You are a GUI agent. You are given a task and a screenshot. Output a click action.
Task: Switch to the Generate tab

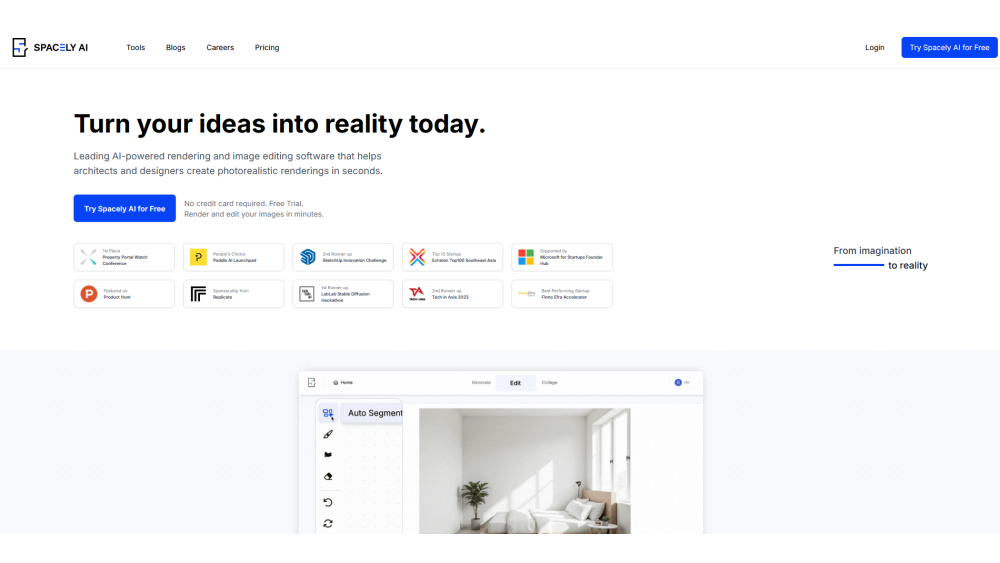coord(481,383)
